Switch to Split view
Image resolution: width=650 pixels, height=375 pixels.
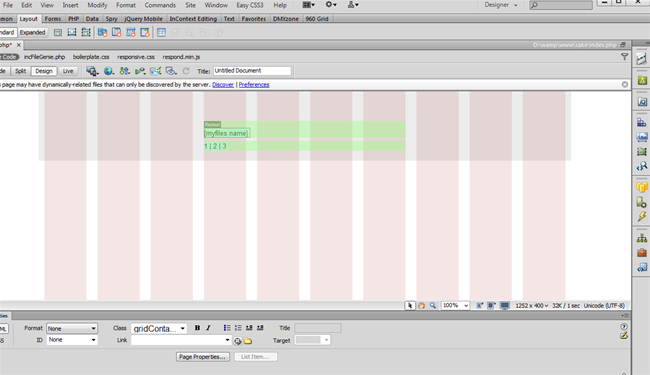(20, 71)
